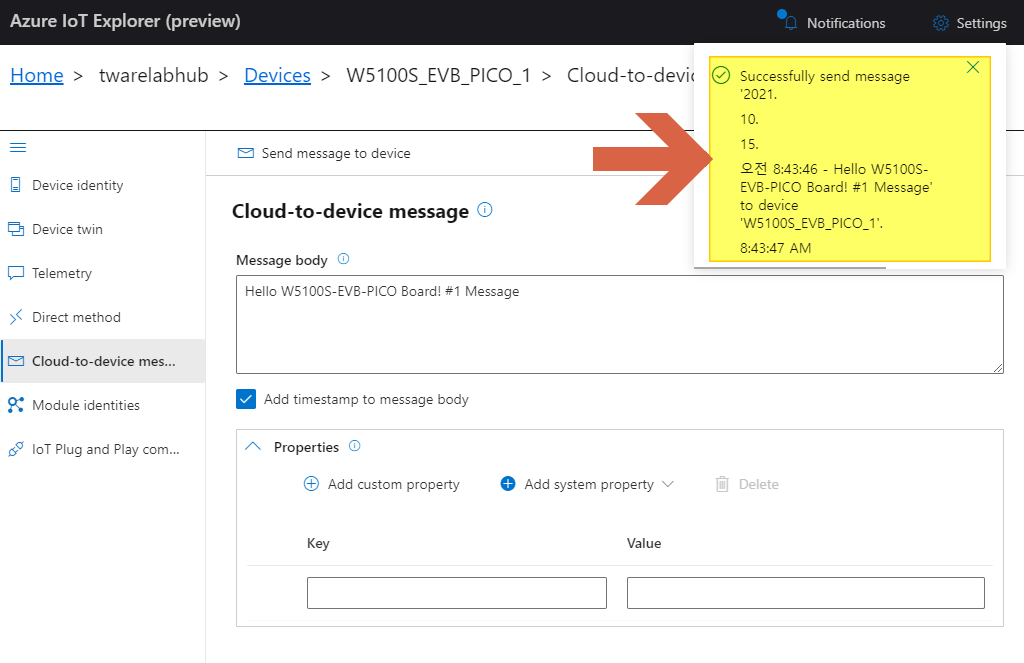Toggle Add timestamp to message body checkbox

(246, 398)
